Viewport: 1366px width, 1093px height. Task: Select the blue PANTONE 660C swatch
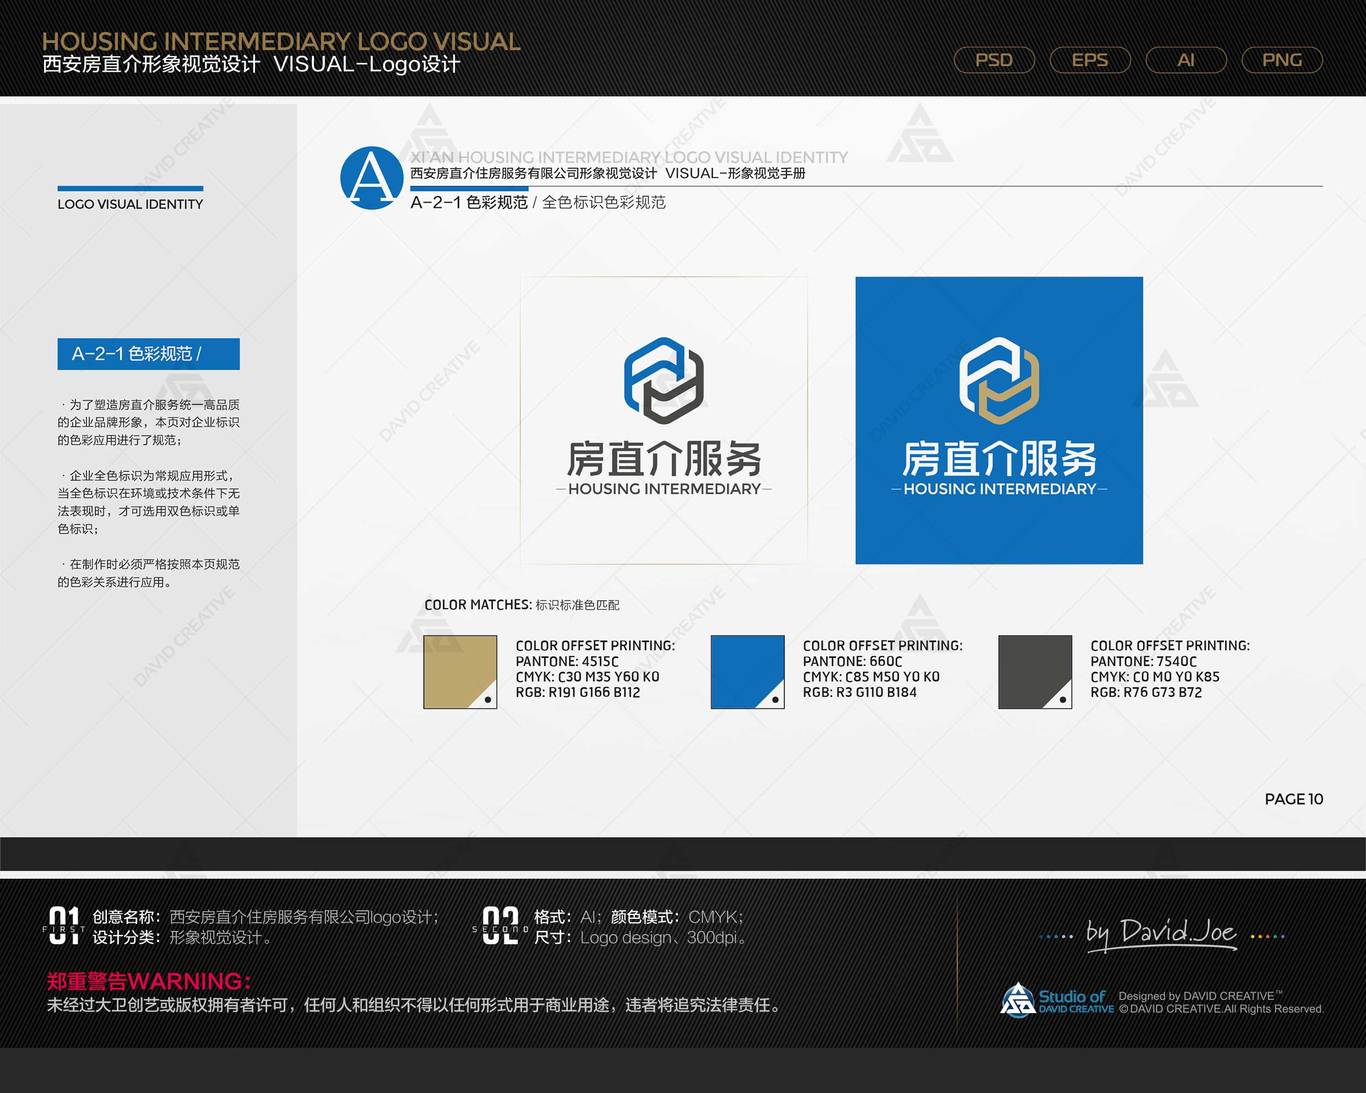tap(748, 672)
